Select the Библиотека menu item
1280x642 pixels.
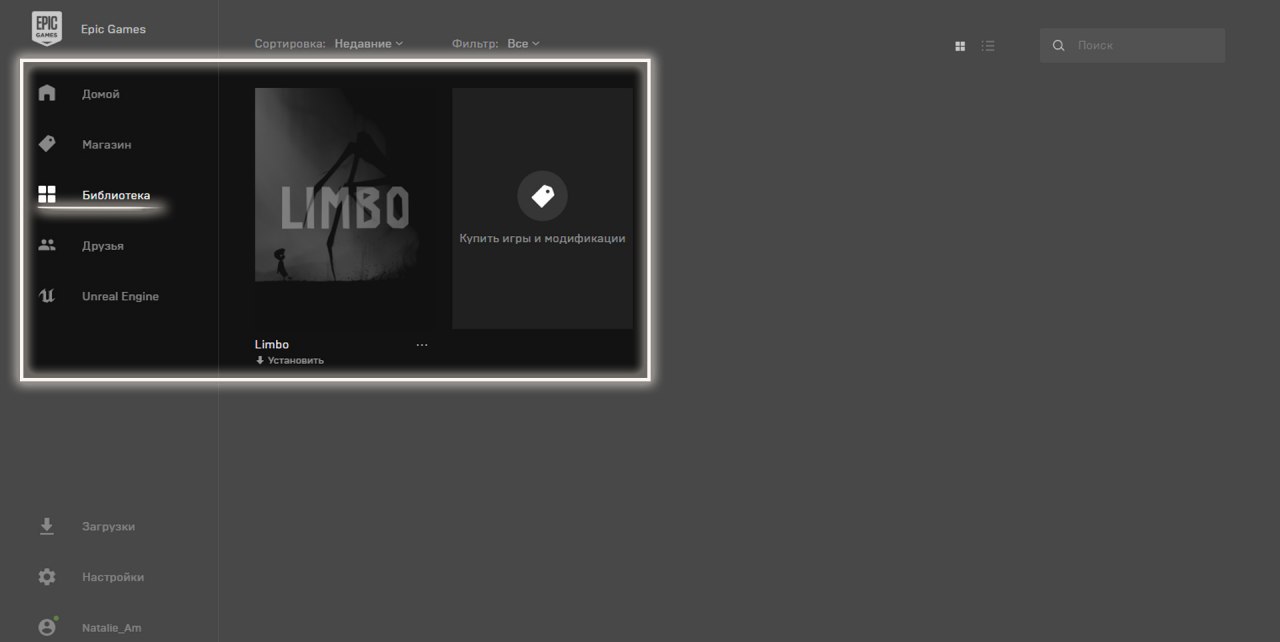pos(116,195)
